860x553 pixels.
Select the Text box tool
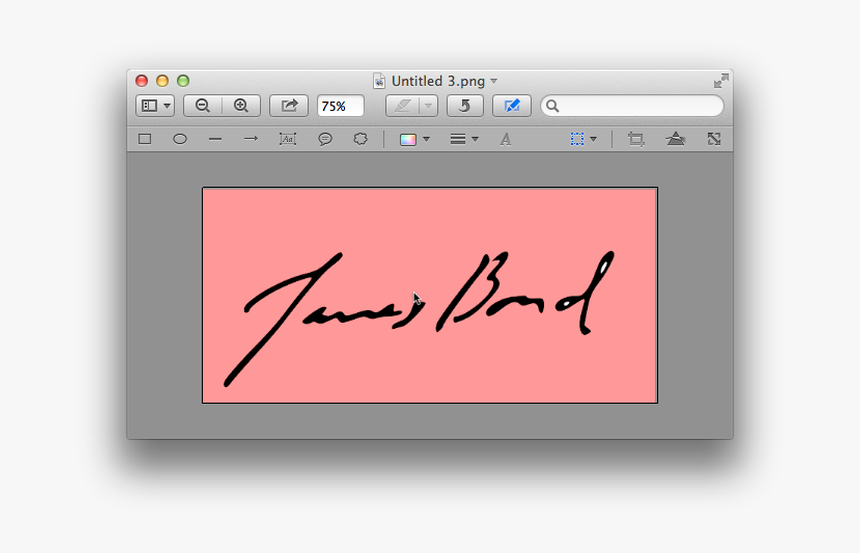click(287, 139)
